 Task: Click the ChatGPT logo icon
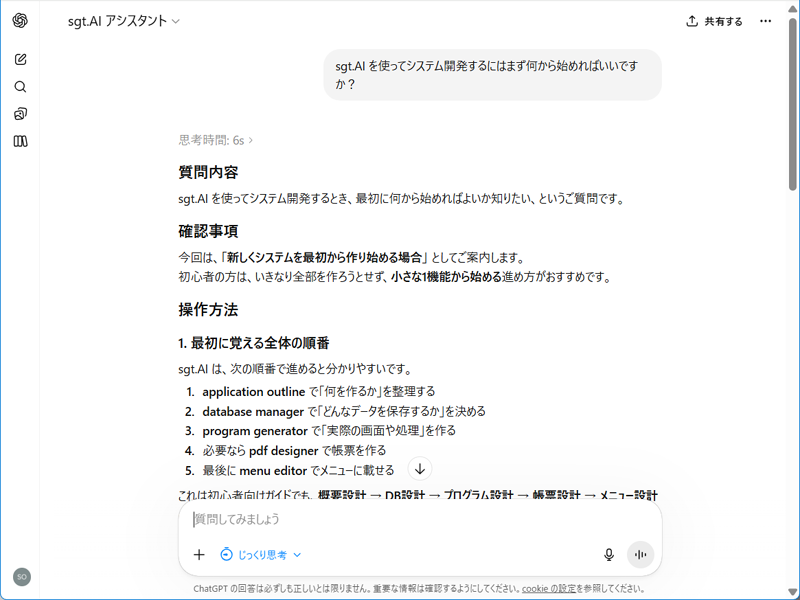click(x=20, y=20)
